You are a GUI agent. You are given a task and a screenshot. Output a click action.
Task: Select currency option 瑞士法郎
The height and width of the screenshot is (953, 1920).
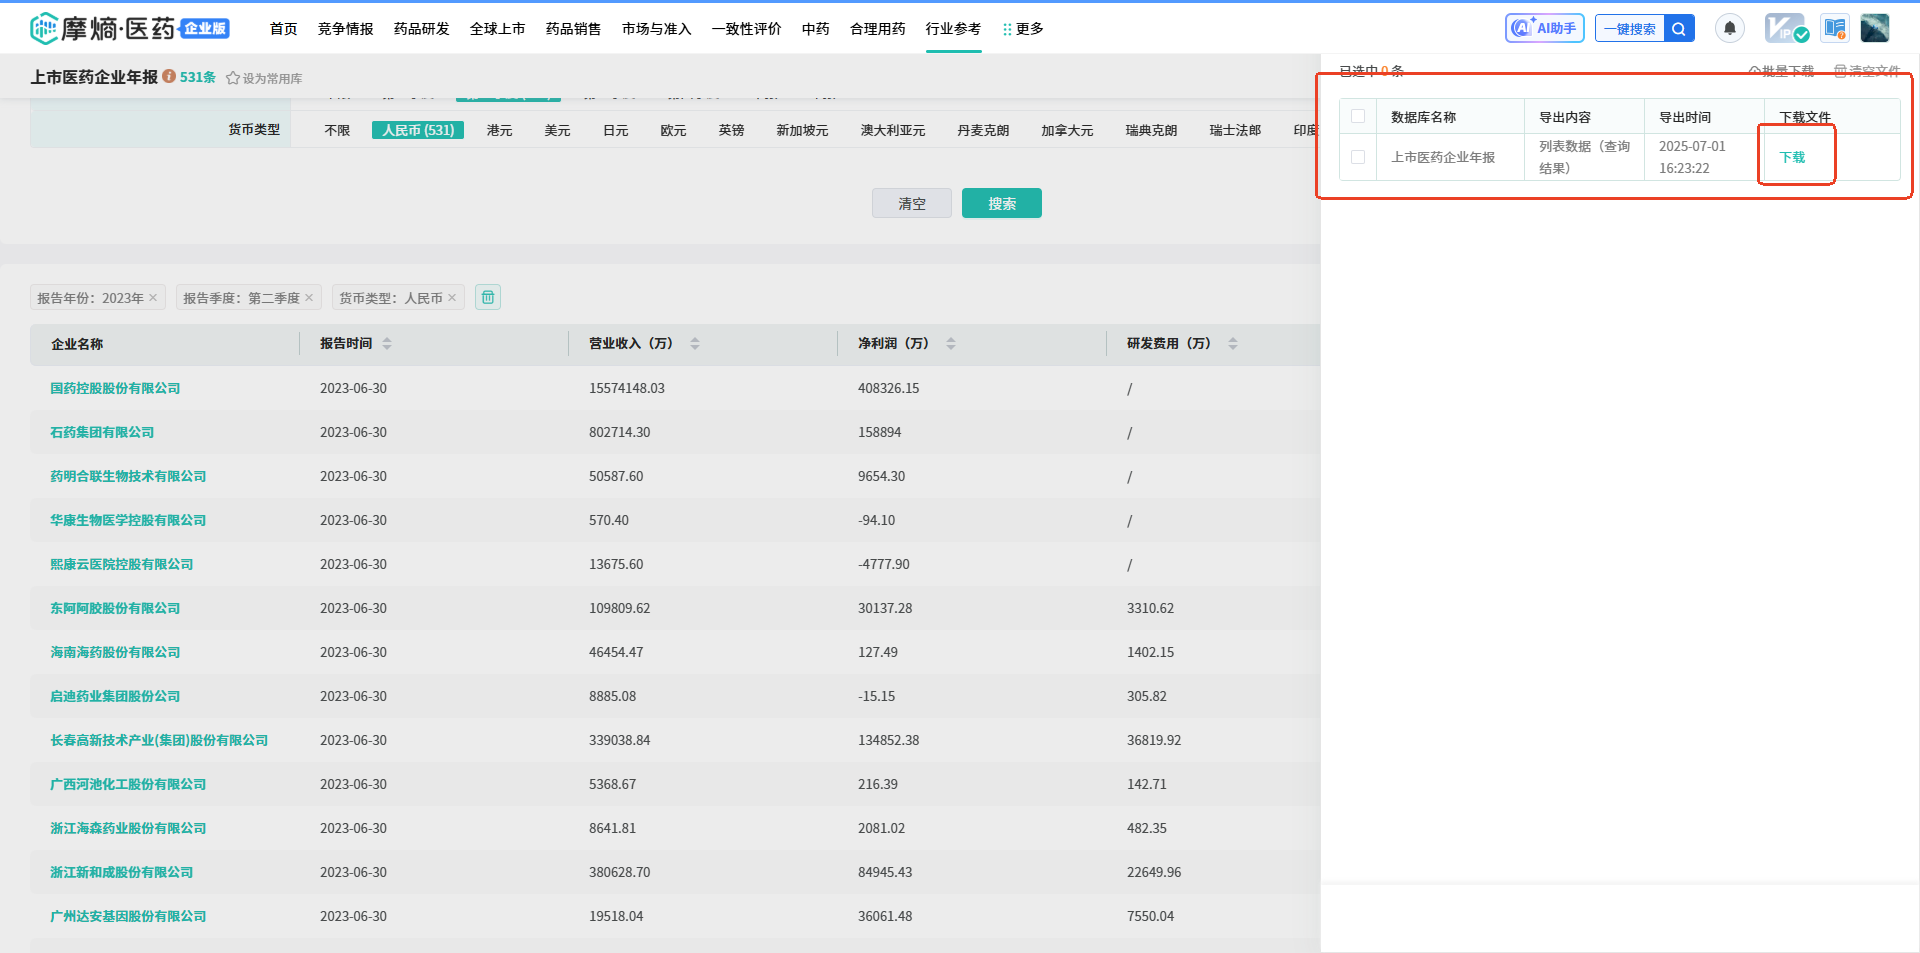tap(1235, 130)
